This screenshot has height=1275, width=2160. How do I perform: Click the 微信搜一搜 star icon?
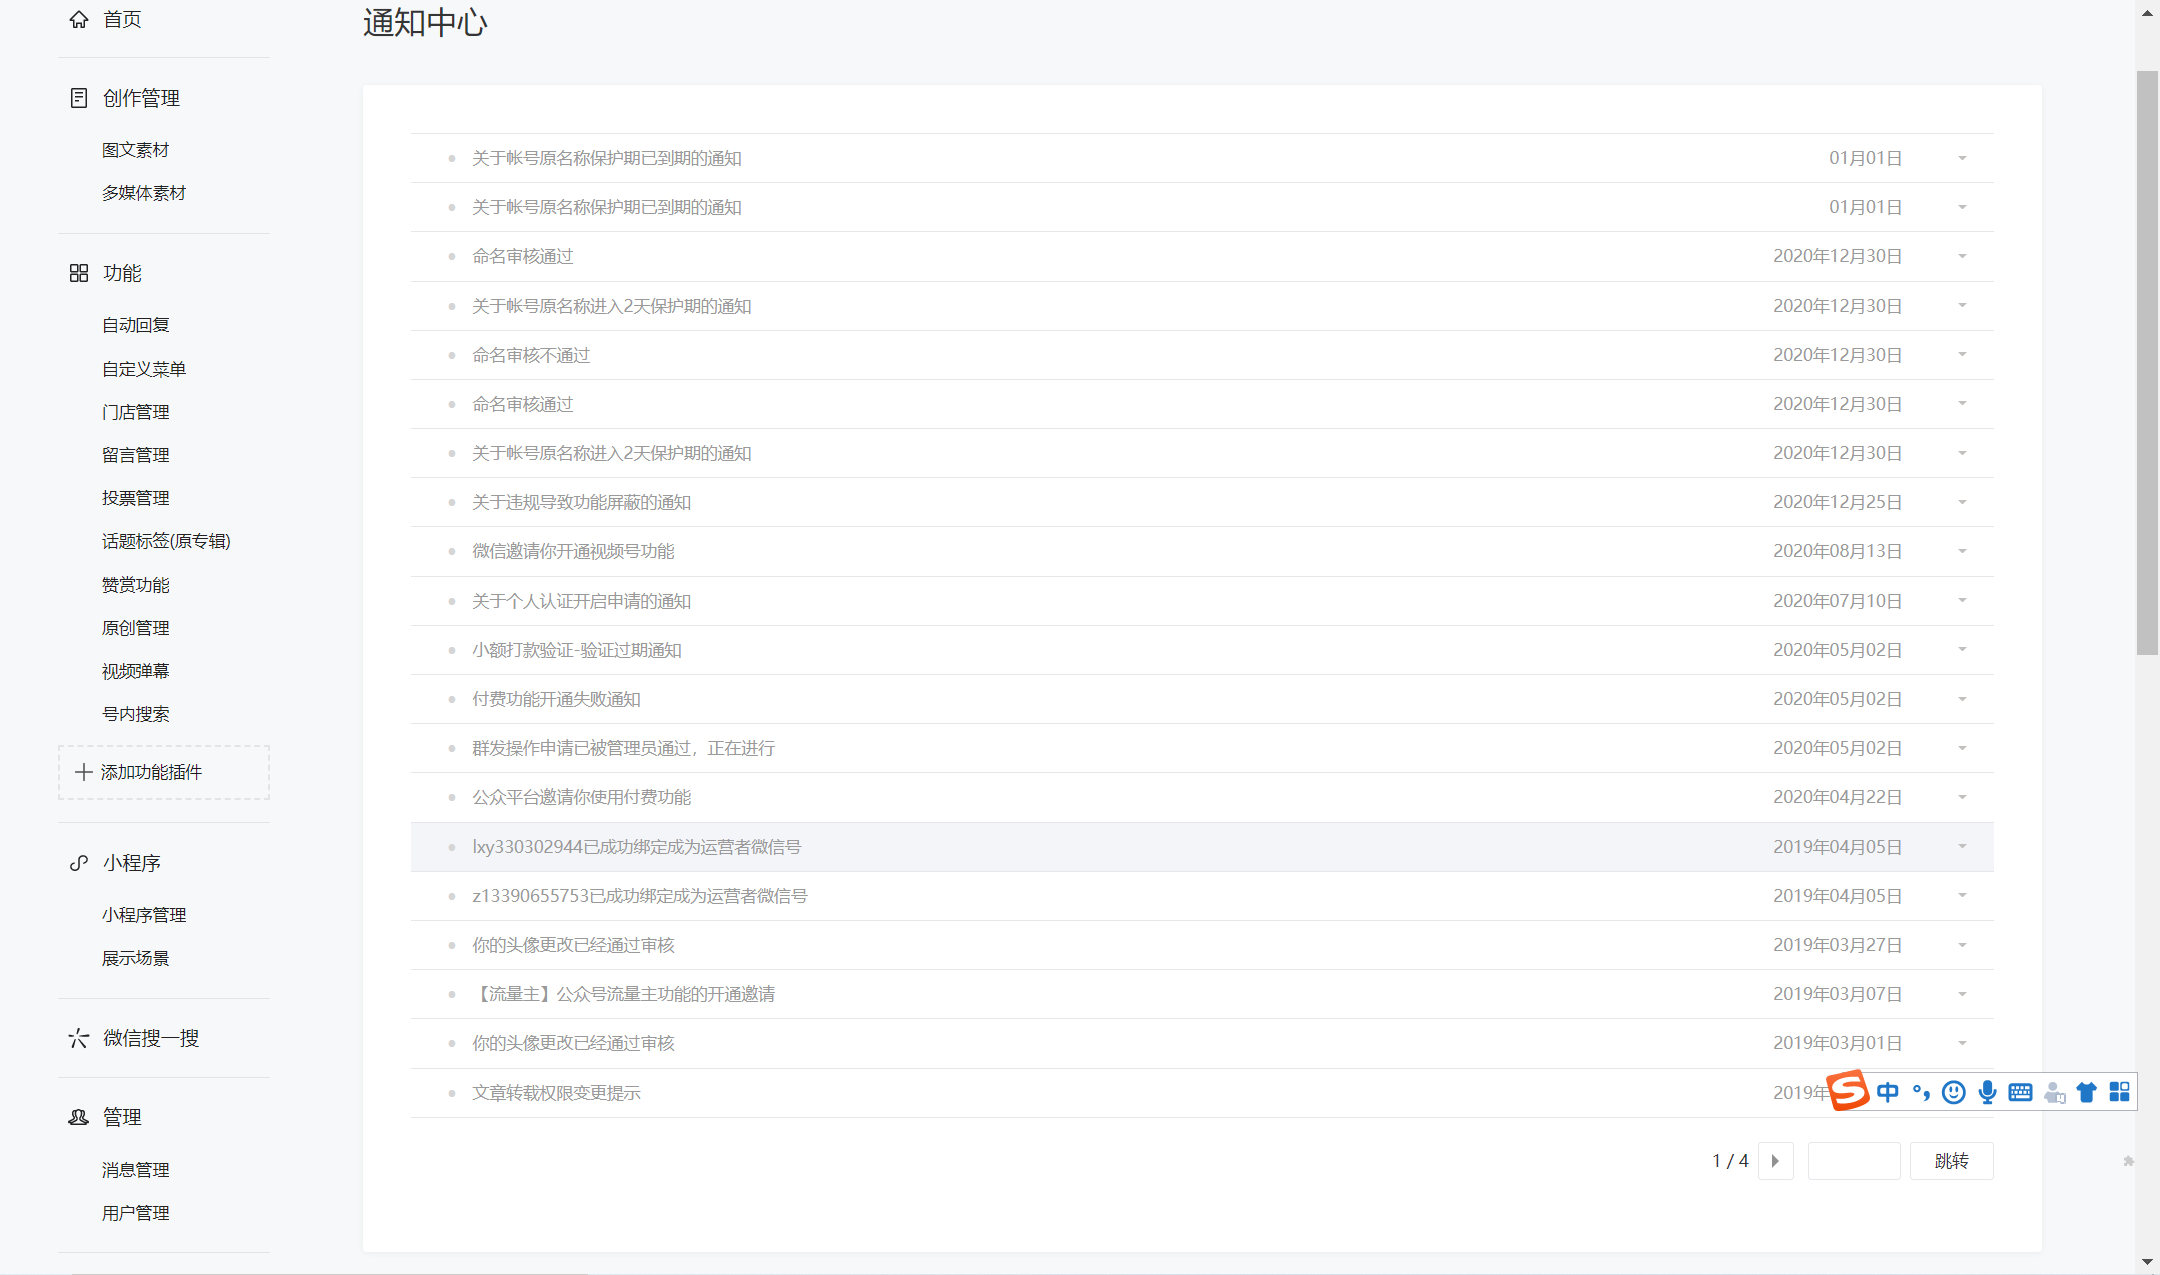point(79,1038)
